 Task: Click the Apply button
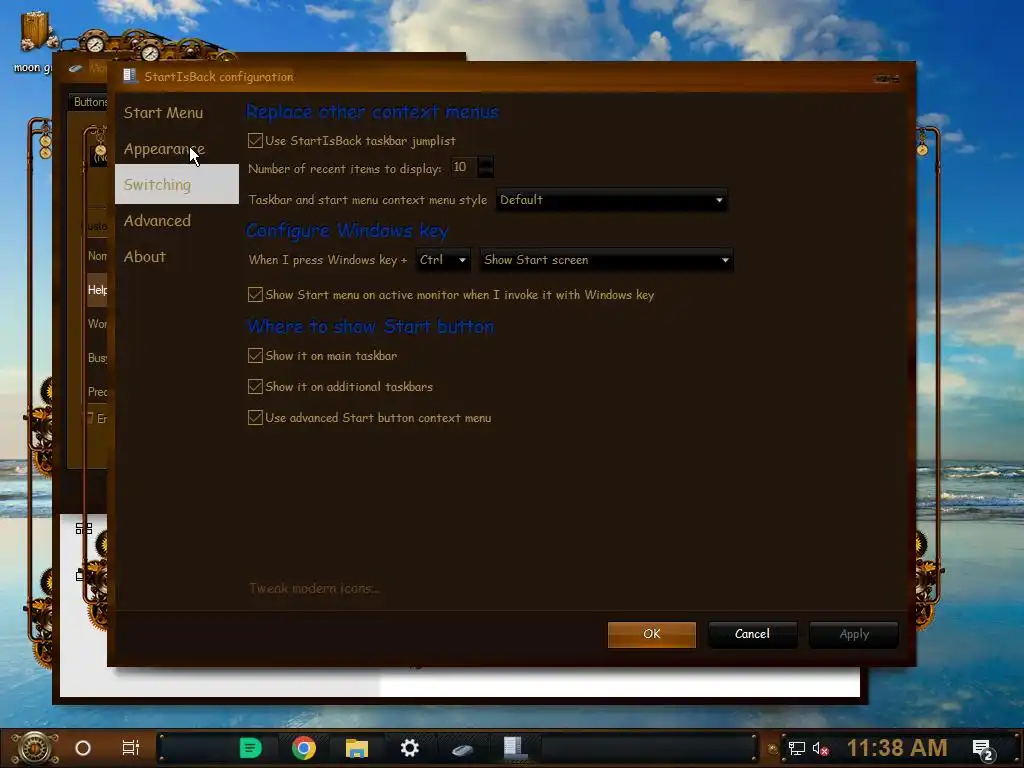pos(854,634)
